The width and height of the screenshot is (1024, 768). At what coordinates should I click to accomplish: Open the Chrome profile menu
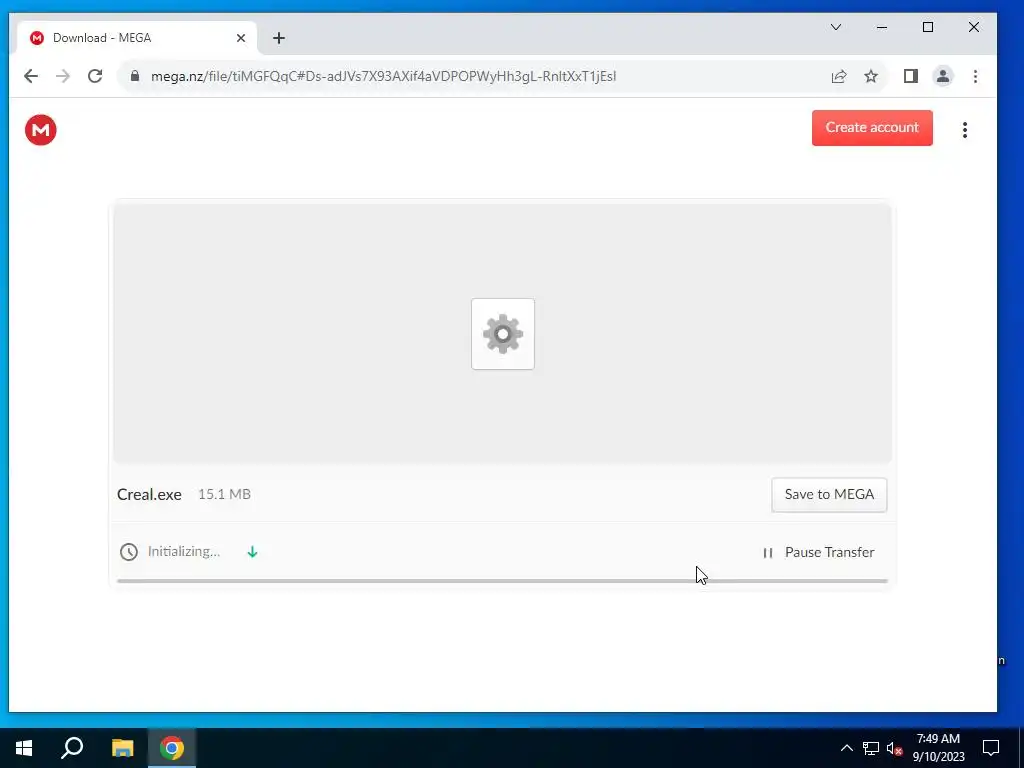[942, 76]
